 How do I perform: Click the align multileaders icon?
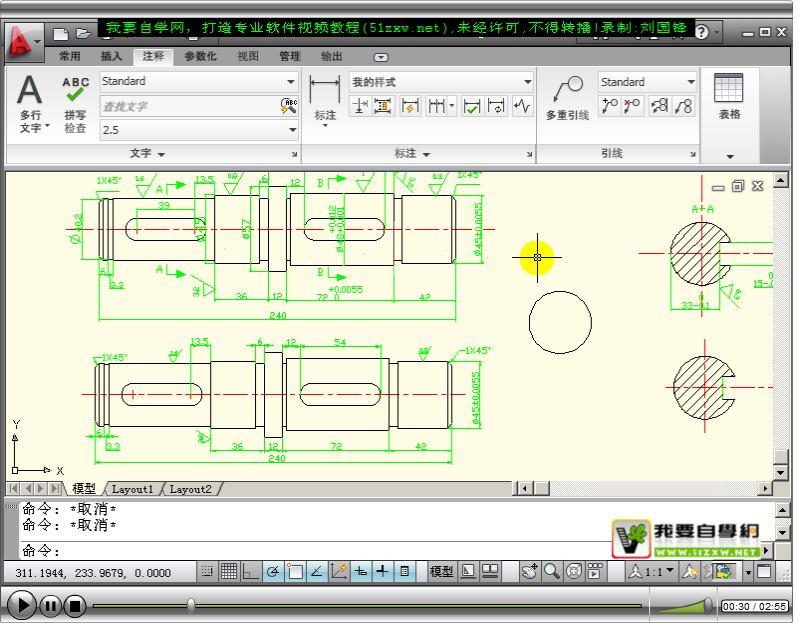[x=660, y=106]
